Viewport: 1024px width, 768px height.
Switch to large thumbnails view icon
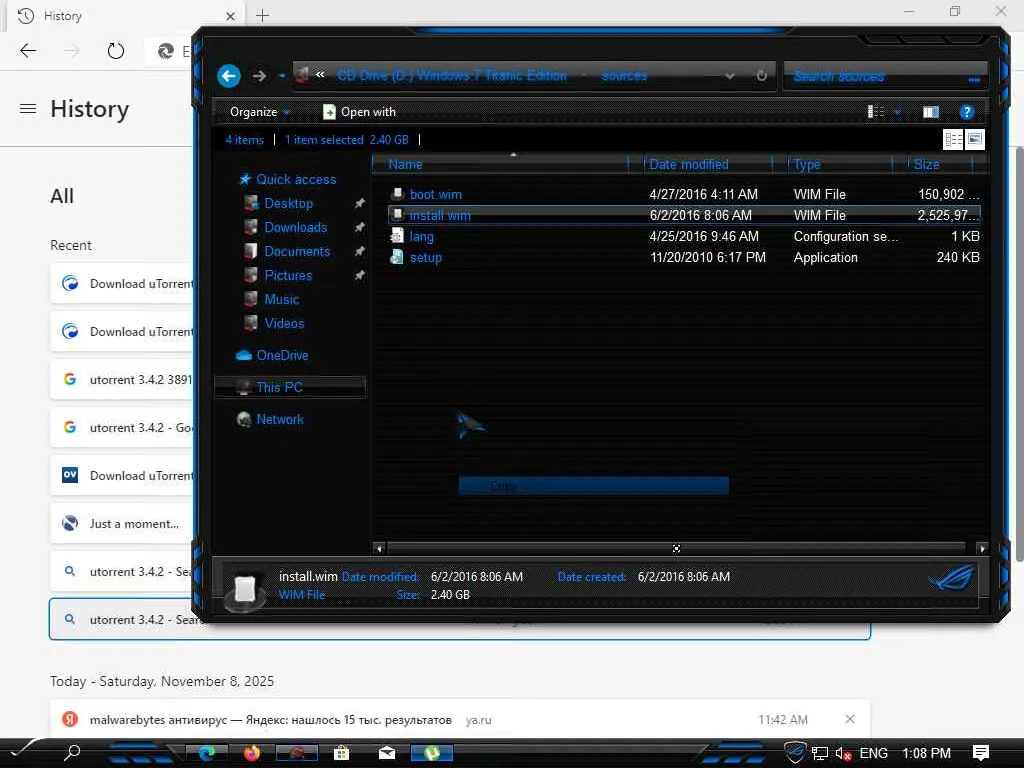[975, 140]
